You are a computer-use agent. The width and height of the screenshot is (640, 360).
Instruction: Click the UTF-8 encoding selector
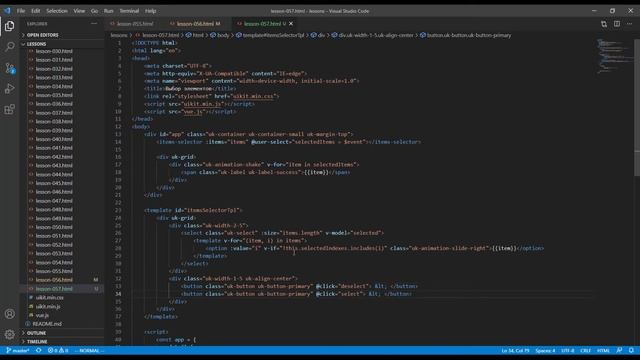567,351
